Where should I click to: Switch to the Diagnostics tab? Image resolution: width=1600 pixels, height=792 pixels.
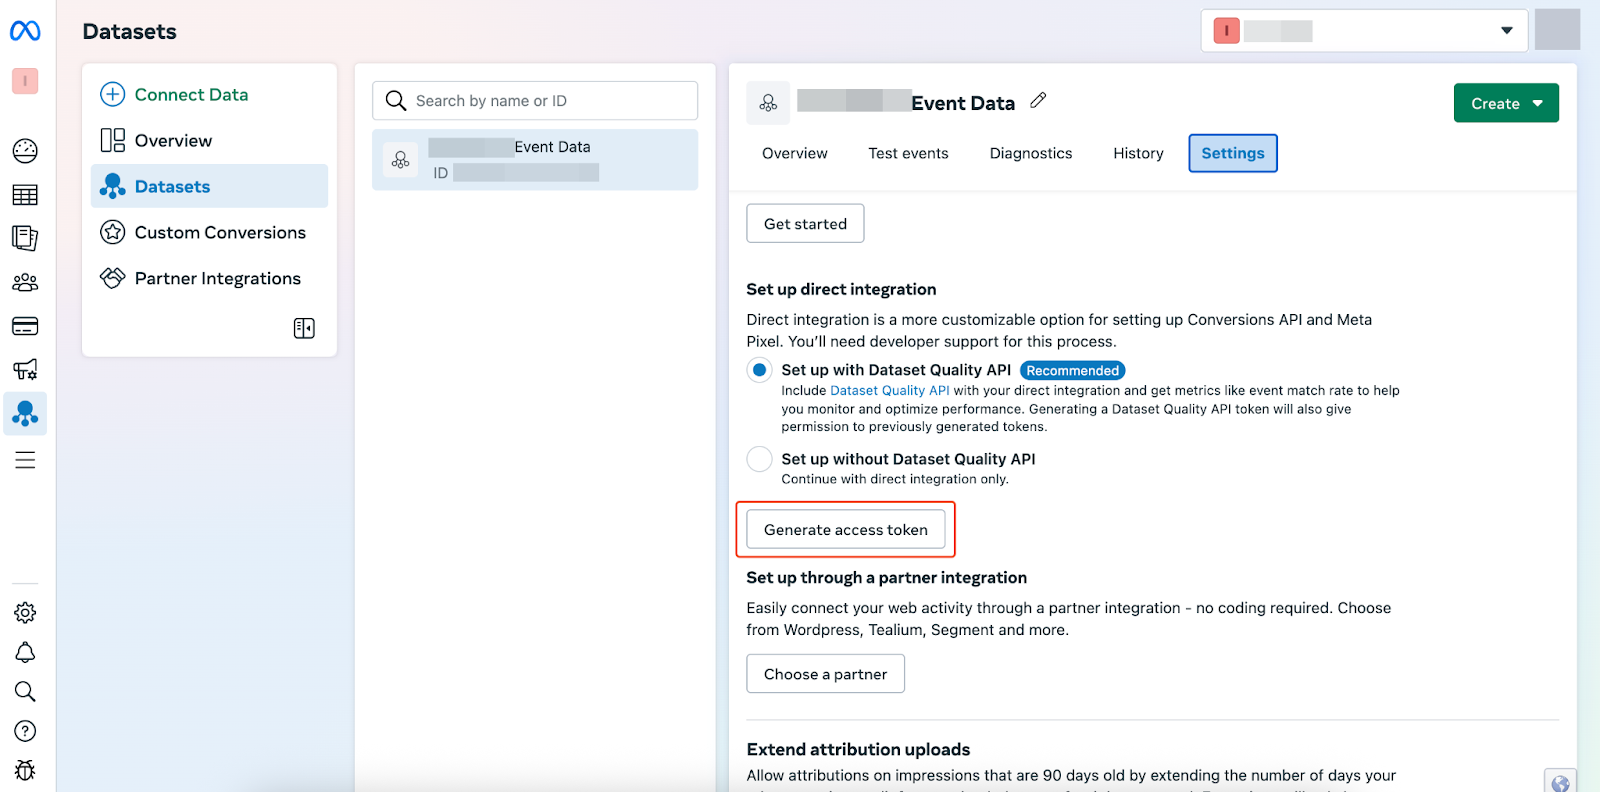1030,153
